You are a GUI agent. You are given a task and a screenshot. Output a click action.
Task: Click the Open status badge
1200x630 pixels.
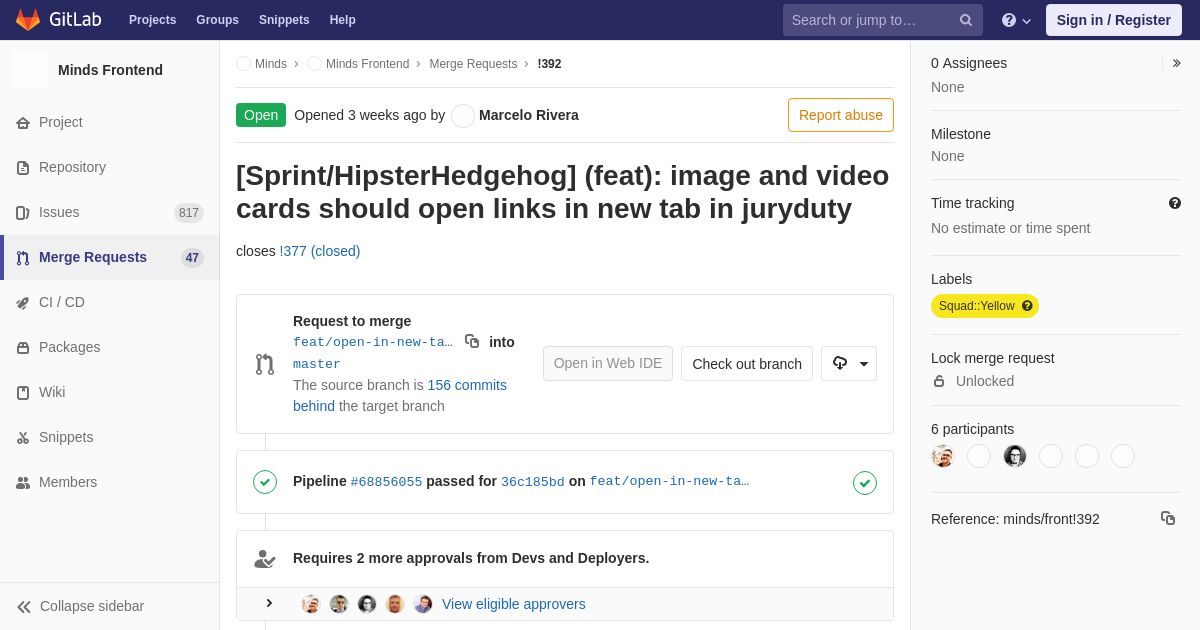pos(261,115)
